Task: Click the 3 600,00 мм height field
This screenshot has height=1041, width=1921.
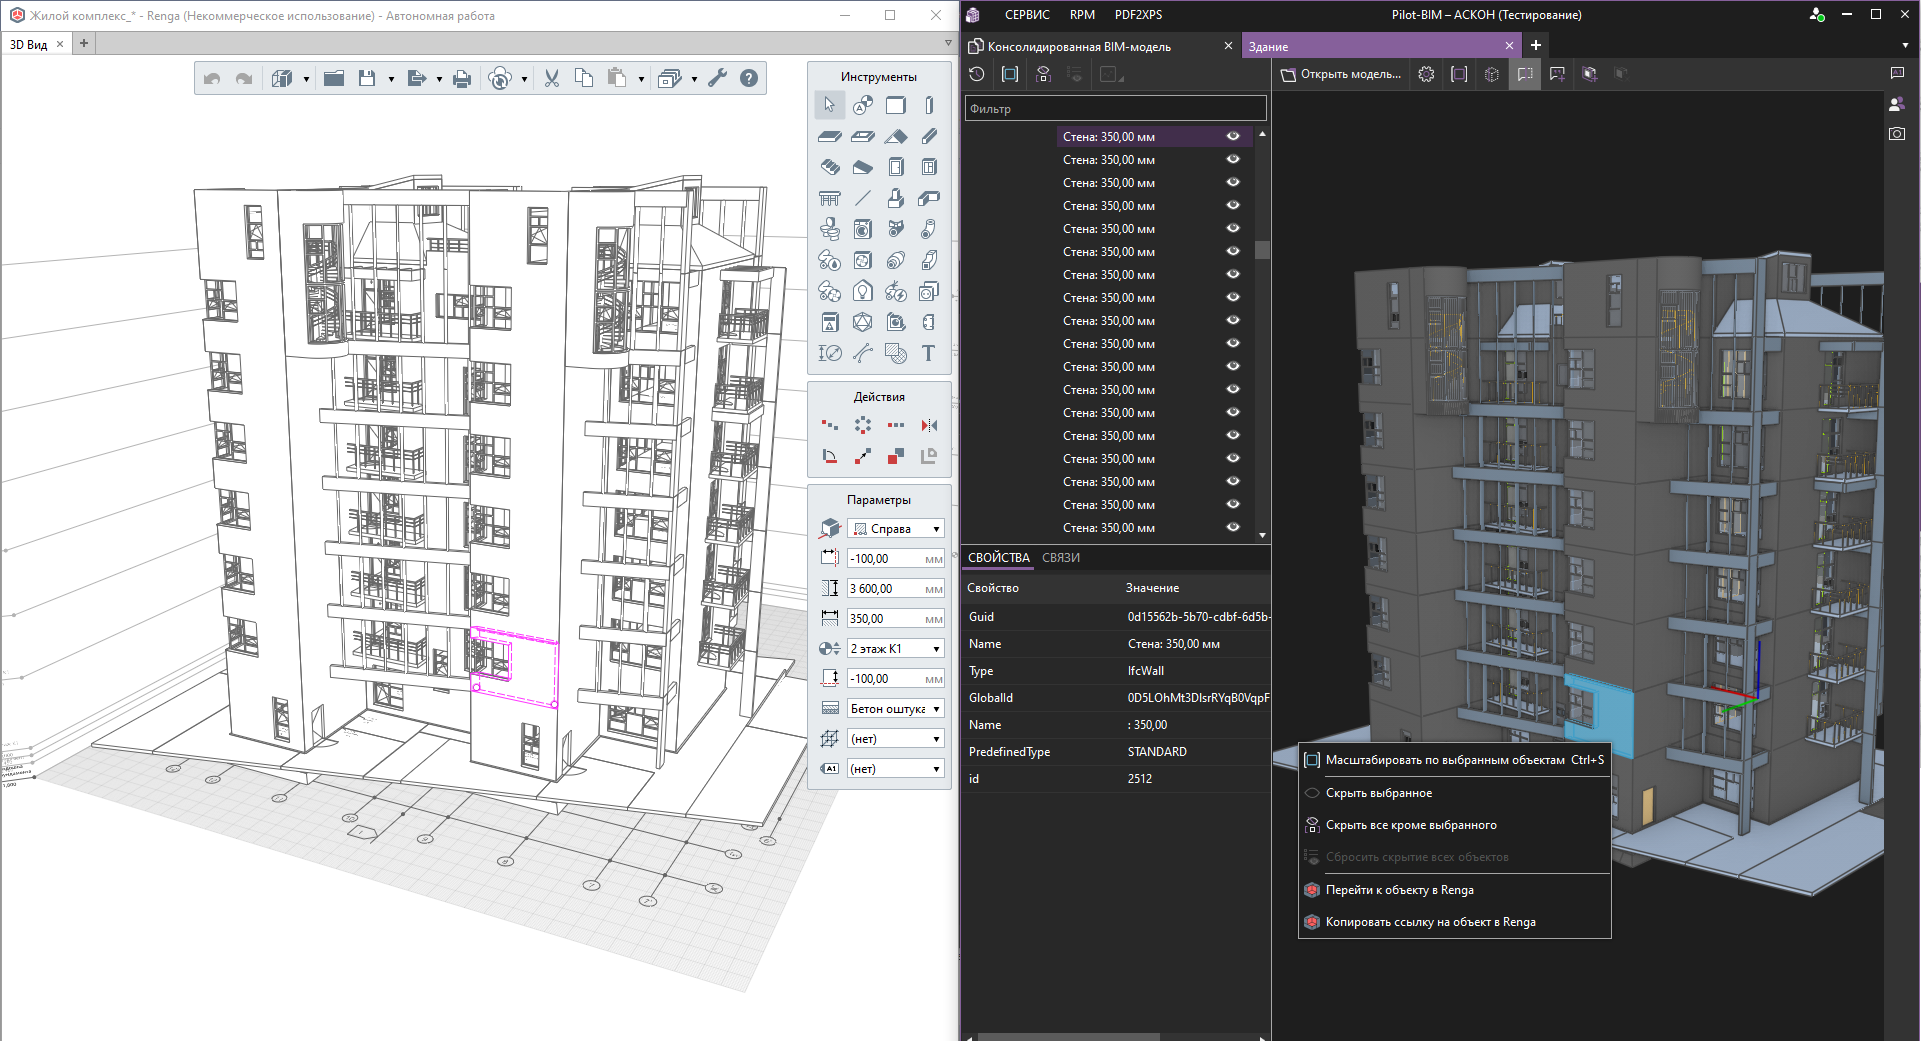Action: coord(896,589)
